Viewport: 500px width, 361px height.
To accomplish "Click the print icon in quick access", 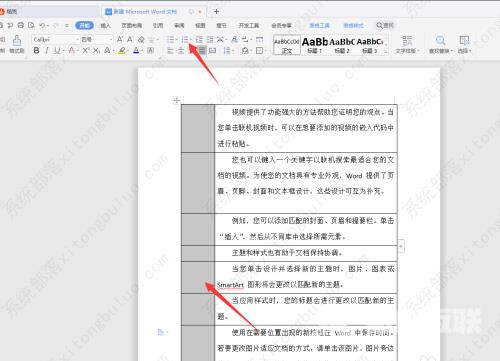I will click(x=21, y=25).
